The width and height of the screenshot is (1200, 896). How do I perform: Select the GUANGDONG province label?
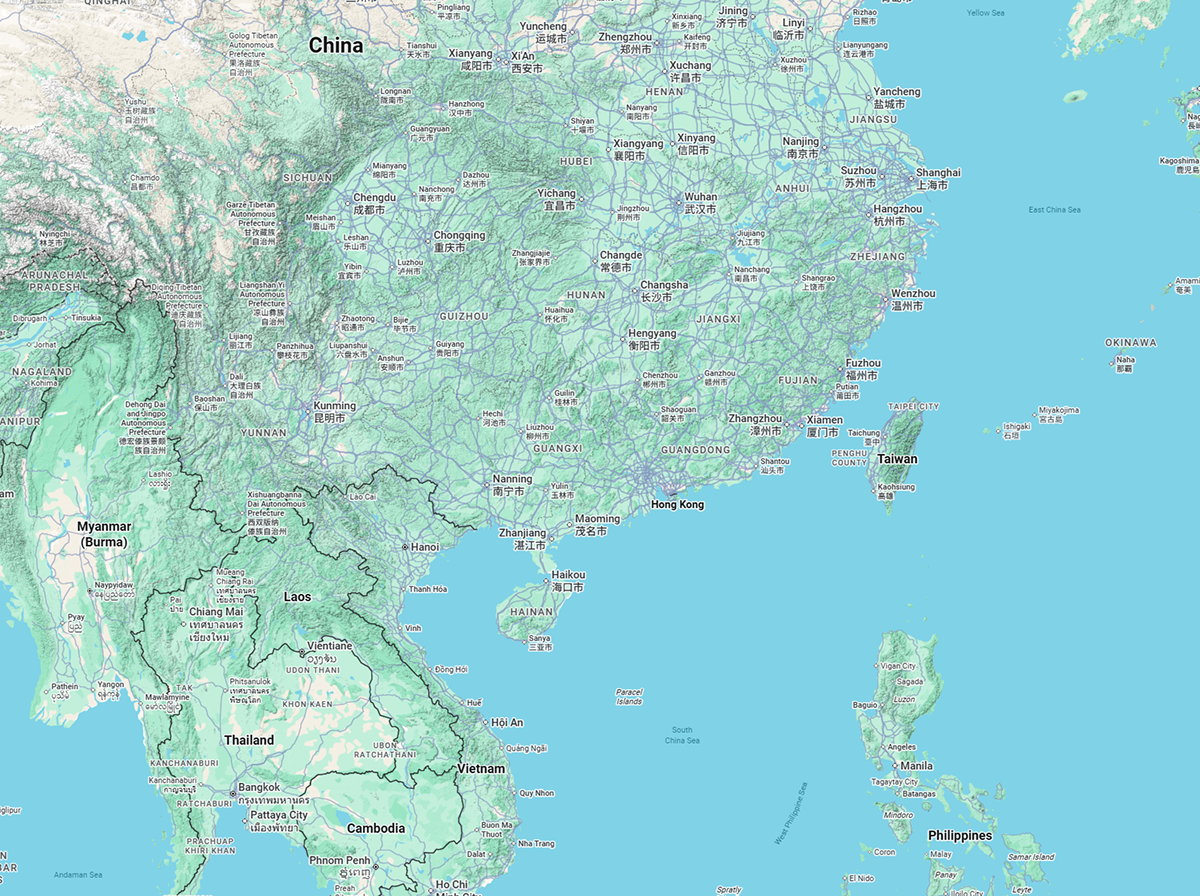[x=696, y=450]
